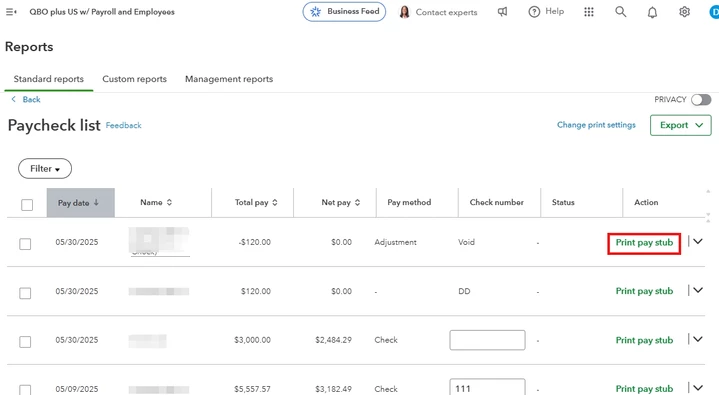Click the $2,484.29 net pay value

333,340
